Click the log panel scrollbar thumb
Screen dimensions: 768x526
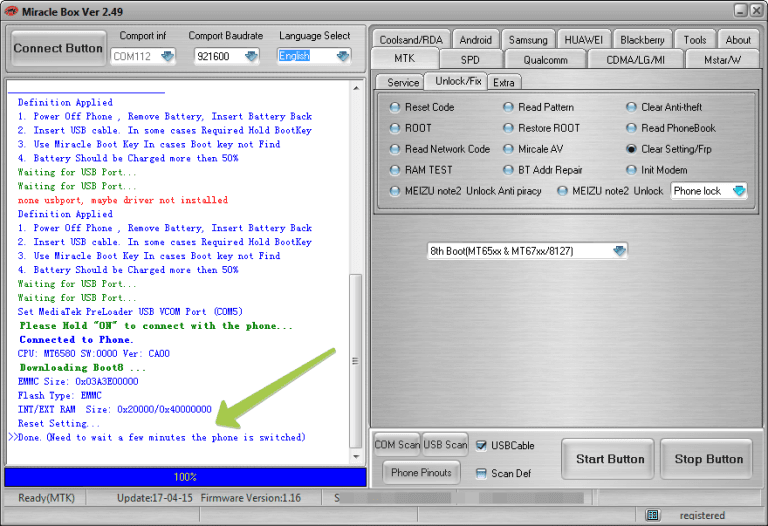pos(356,361)
